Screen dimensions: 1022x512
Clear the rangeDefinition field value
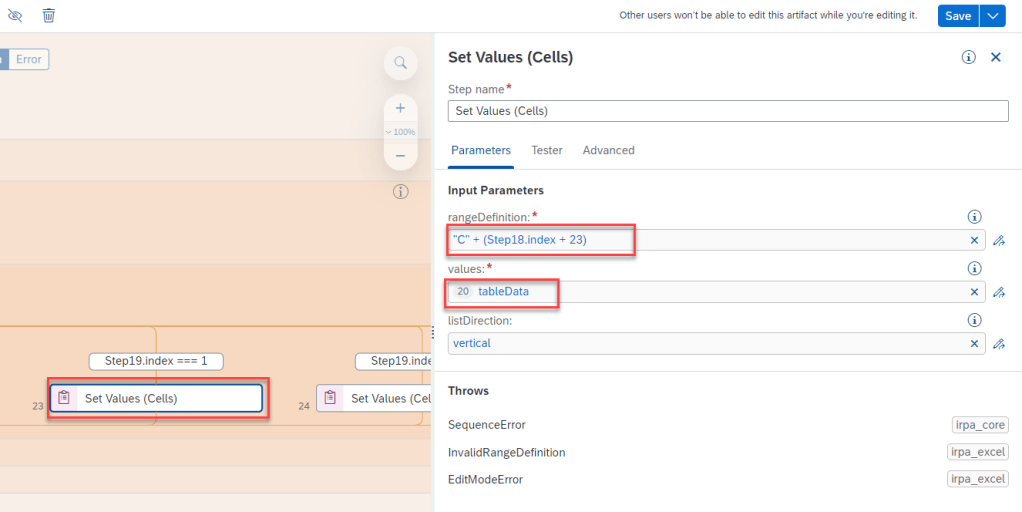click(974, 241)
